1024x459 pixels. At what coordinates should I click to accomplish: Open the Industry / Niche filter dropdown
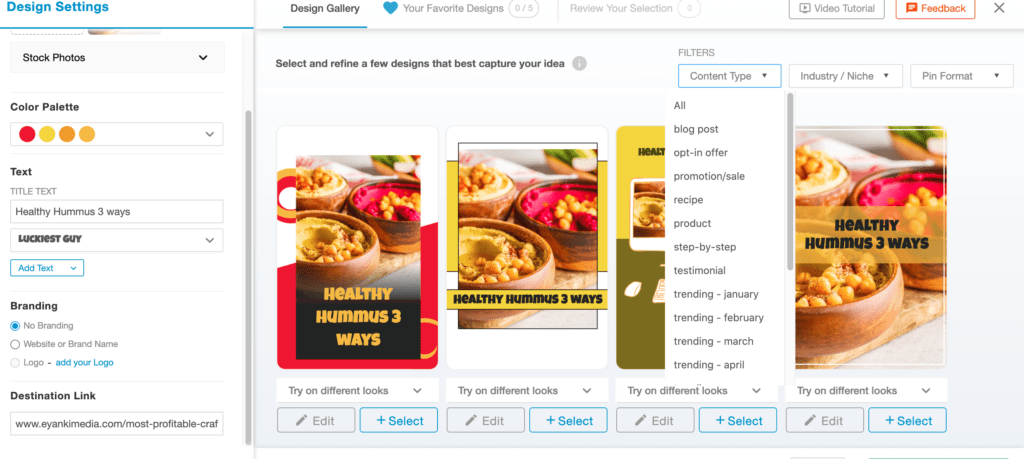click(x=846, y=76)
